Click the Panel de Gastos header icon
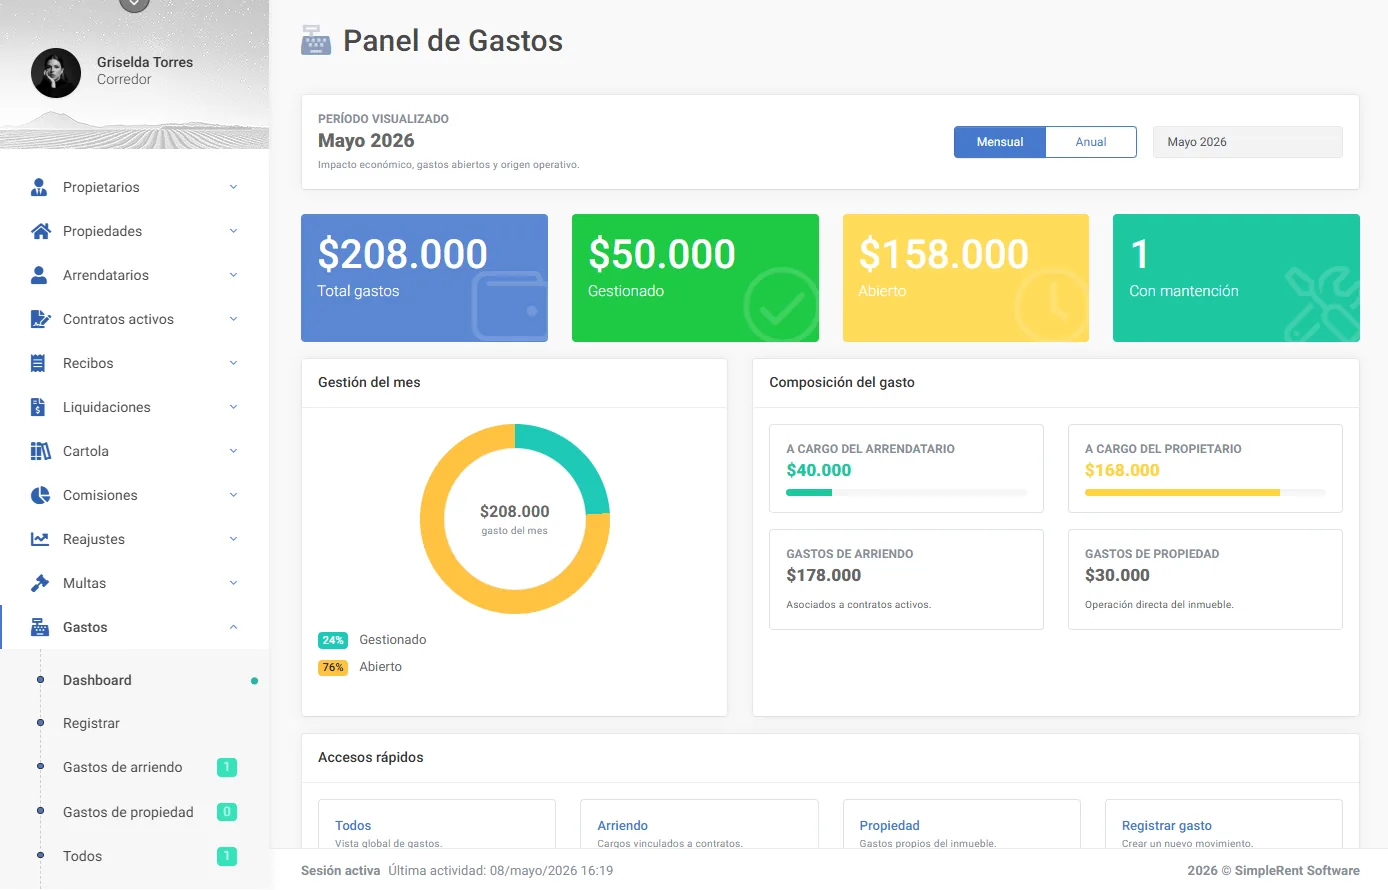Viewport: 1388px width, 890px height. pyautogui.click(x=316, y=40)
